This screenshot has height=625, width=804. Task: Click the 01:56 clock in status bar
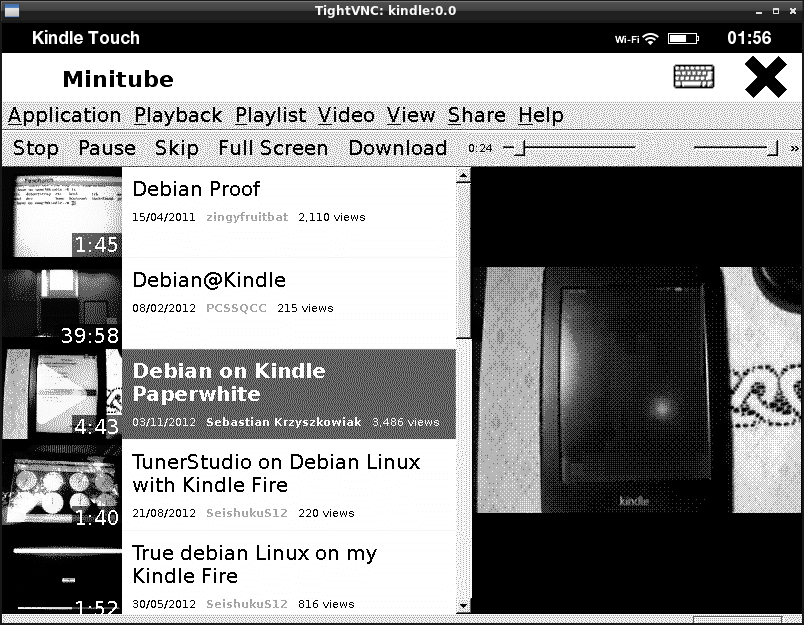(x=749, y=38)
